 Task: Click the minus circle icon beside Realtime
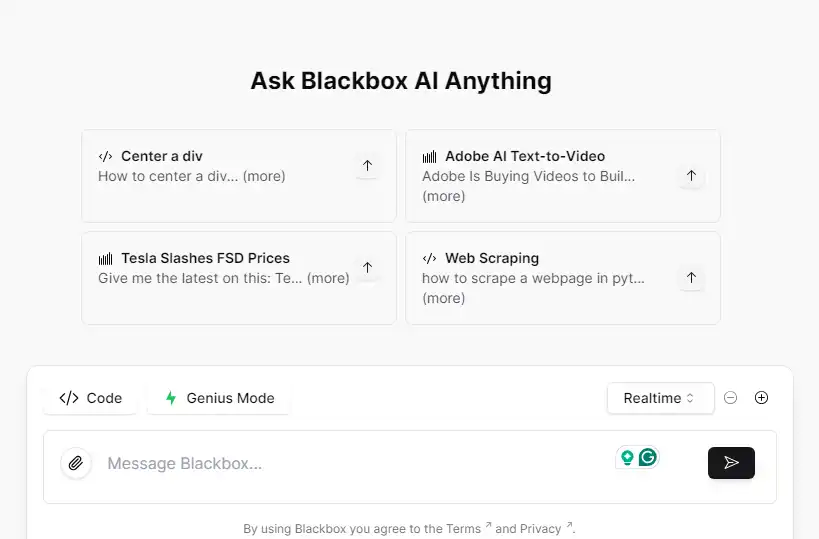[730, 398]
